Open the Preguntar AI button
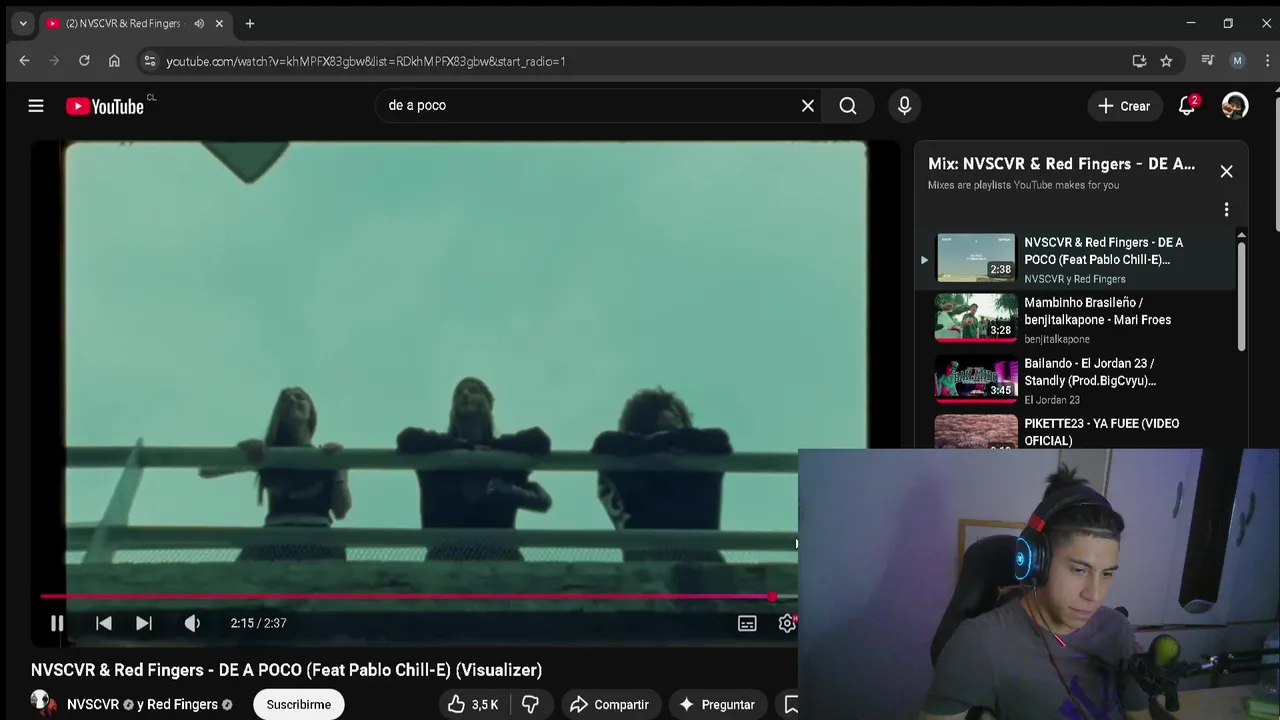Screen dimensions: 1280x720 pyautogui.click(x=717, y=704)
